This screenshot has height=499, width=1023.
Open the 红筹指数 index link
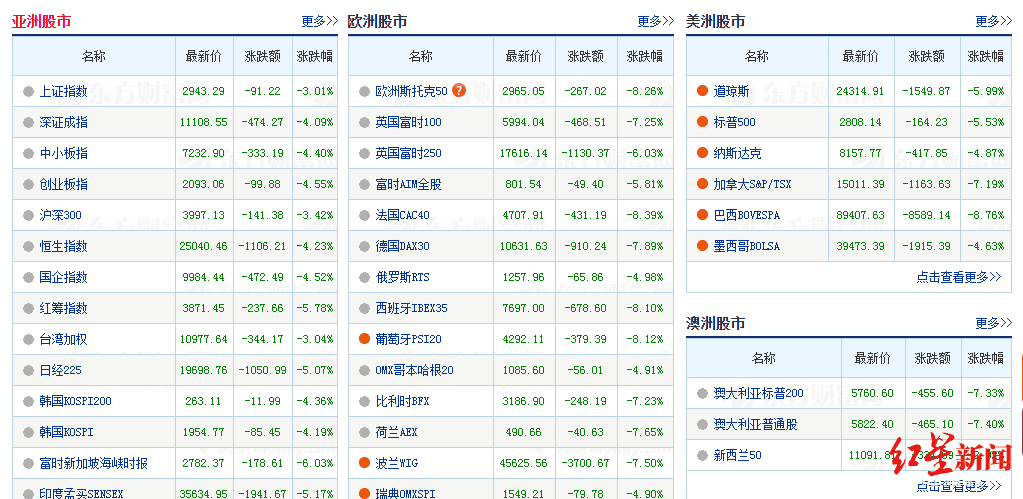click(x=63, y=308)
